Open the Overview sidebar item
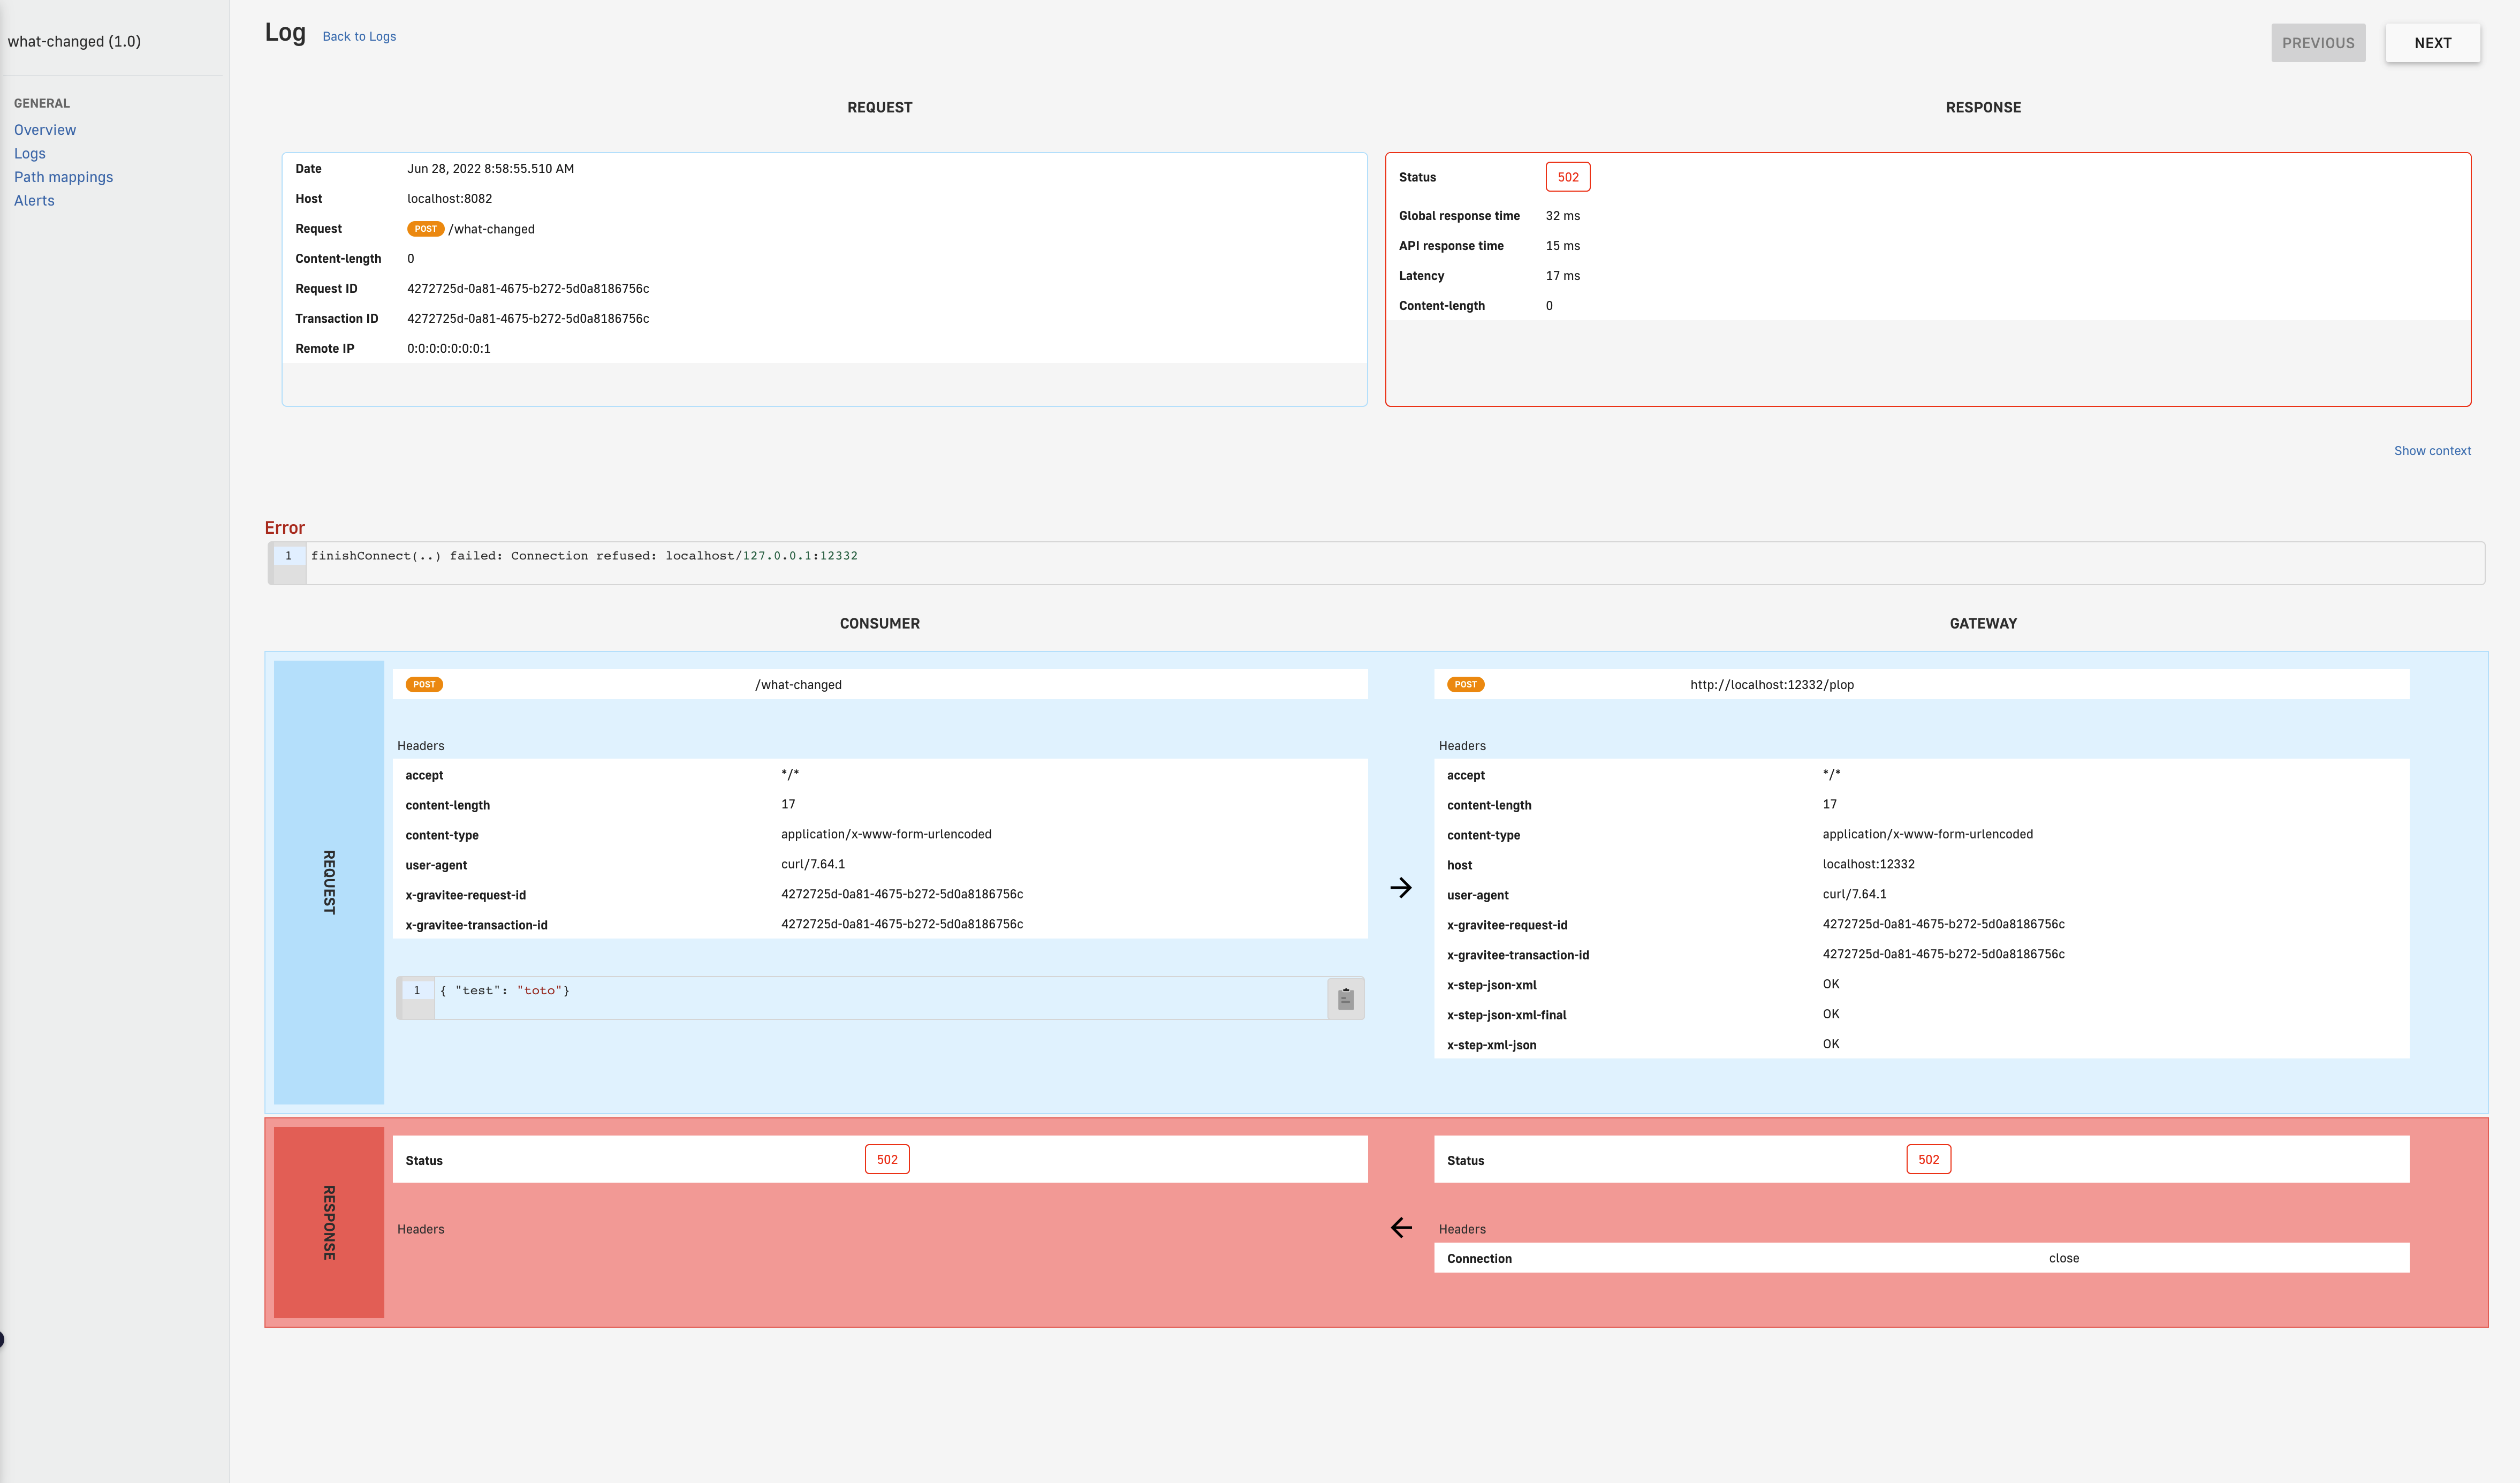 pyautogui.click(x=45, y=130)
